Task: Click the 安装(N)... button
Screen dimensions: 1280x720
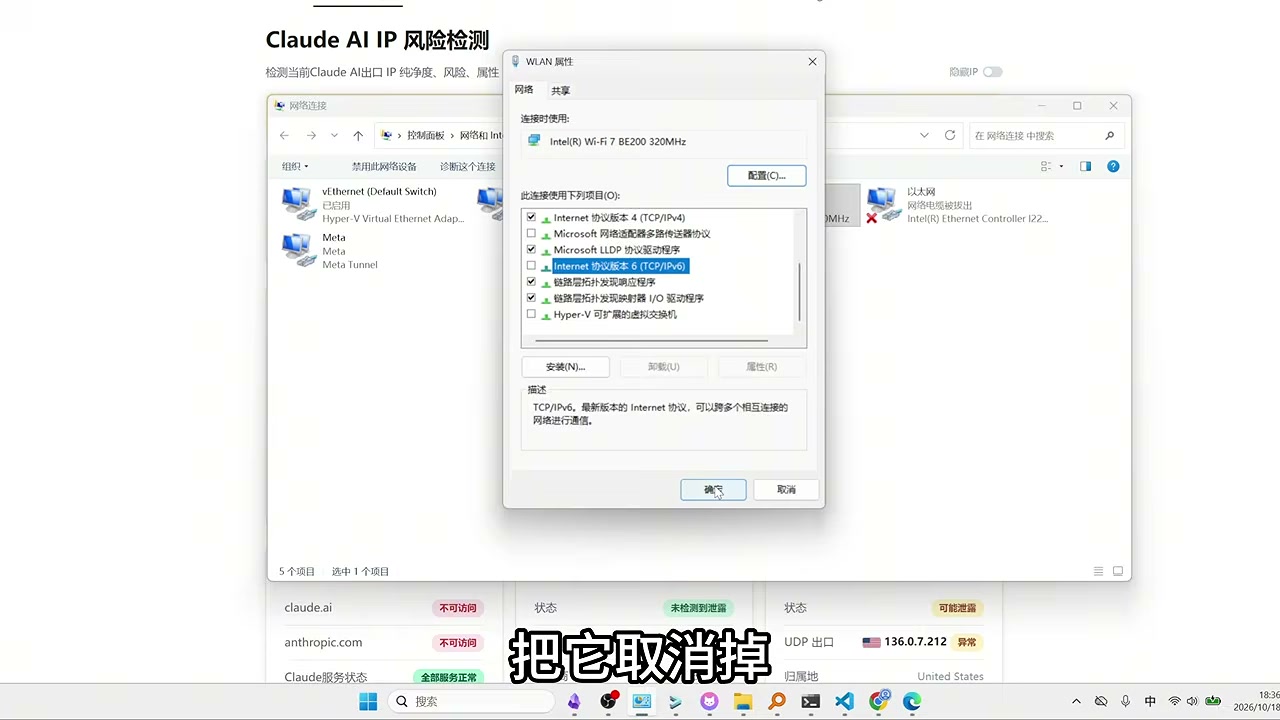Action: tap(566, 367)
